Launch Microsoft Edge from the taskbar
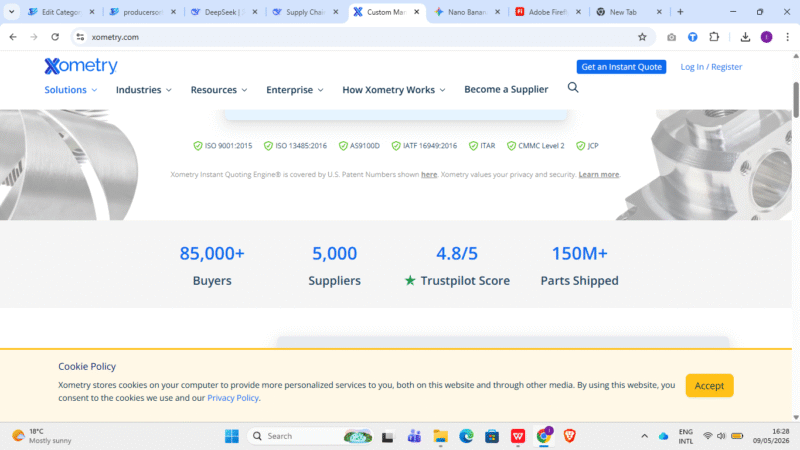The height and width of the screenshot is (450, 800). [466, 436]
